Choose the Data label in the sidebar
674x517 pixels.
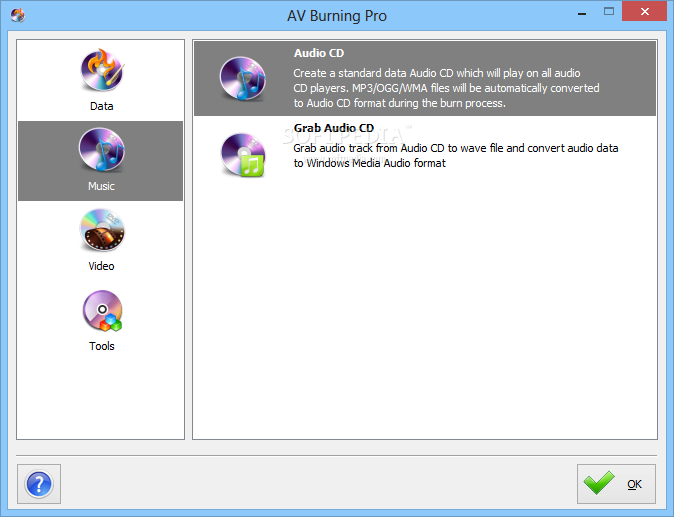coord(101,106)
